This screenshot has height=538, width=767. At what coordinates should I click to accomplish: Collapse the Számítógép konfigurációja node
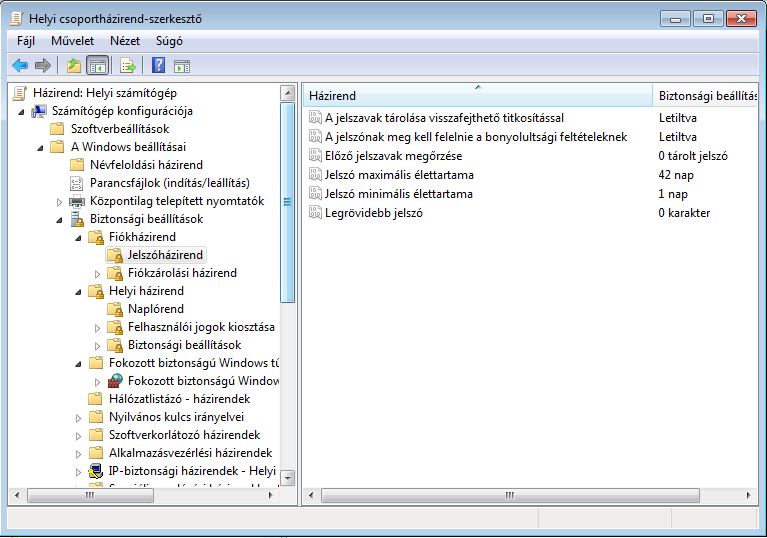coord(22,112)
